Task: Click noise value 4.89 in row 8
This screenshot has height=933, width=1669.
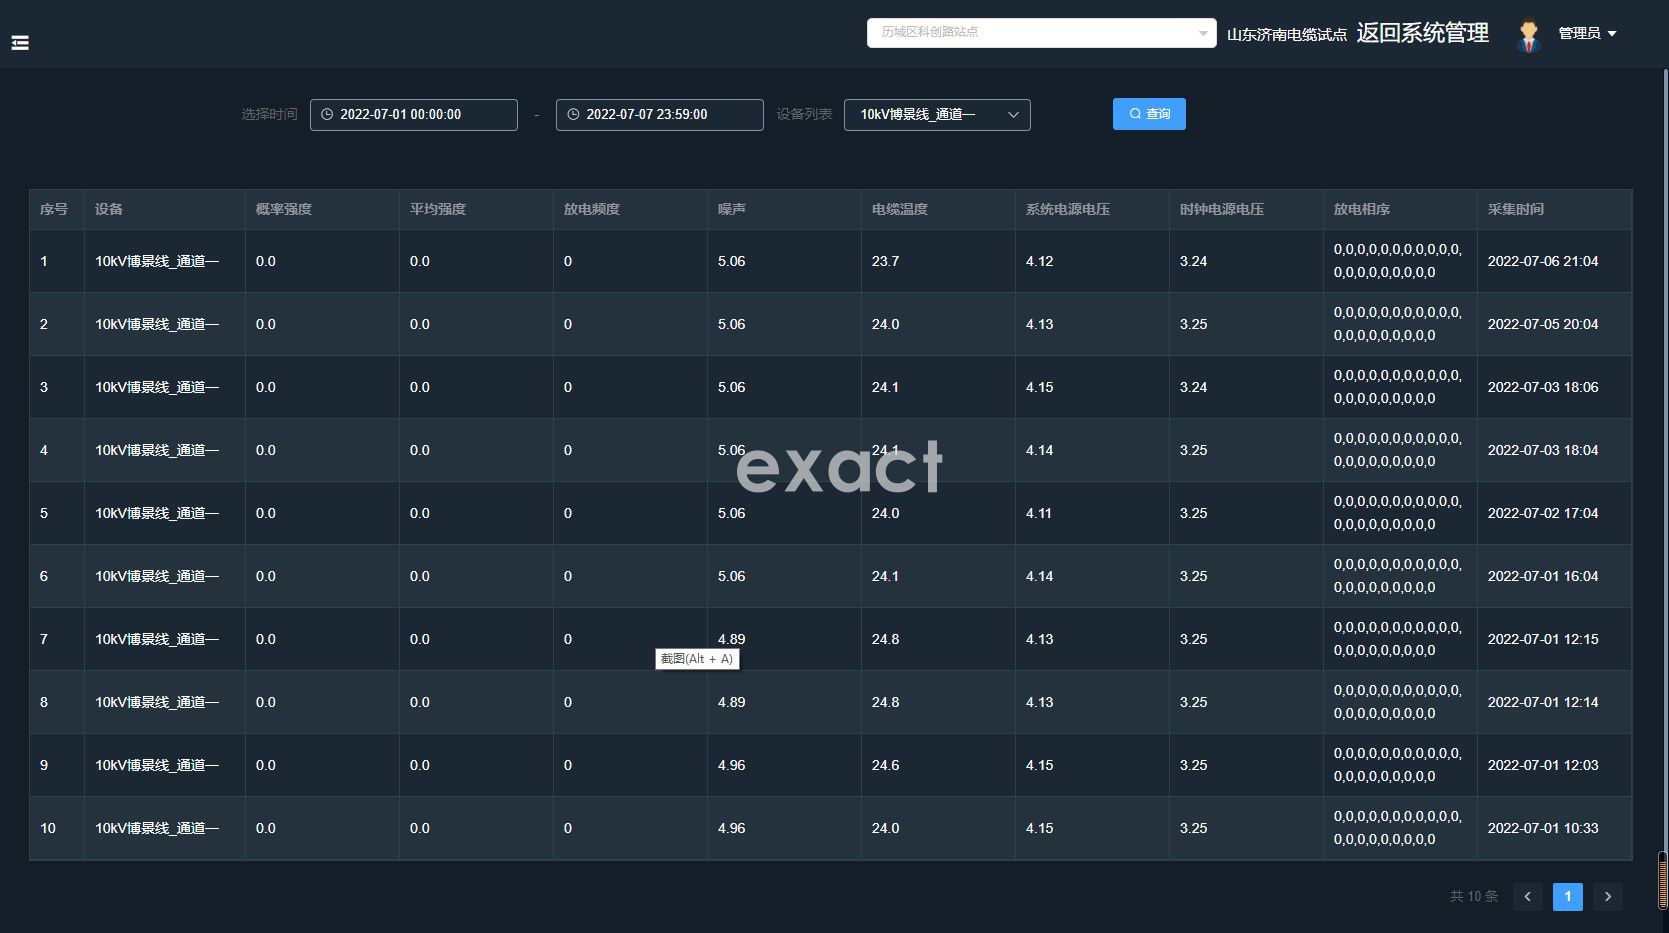Action: pos(731,703)
